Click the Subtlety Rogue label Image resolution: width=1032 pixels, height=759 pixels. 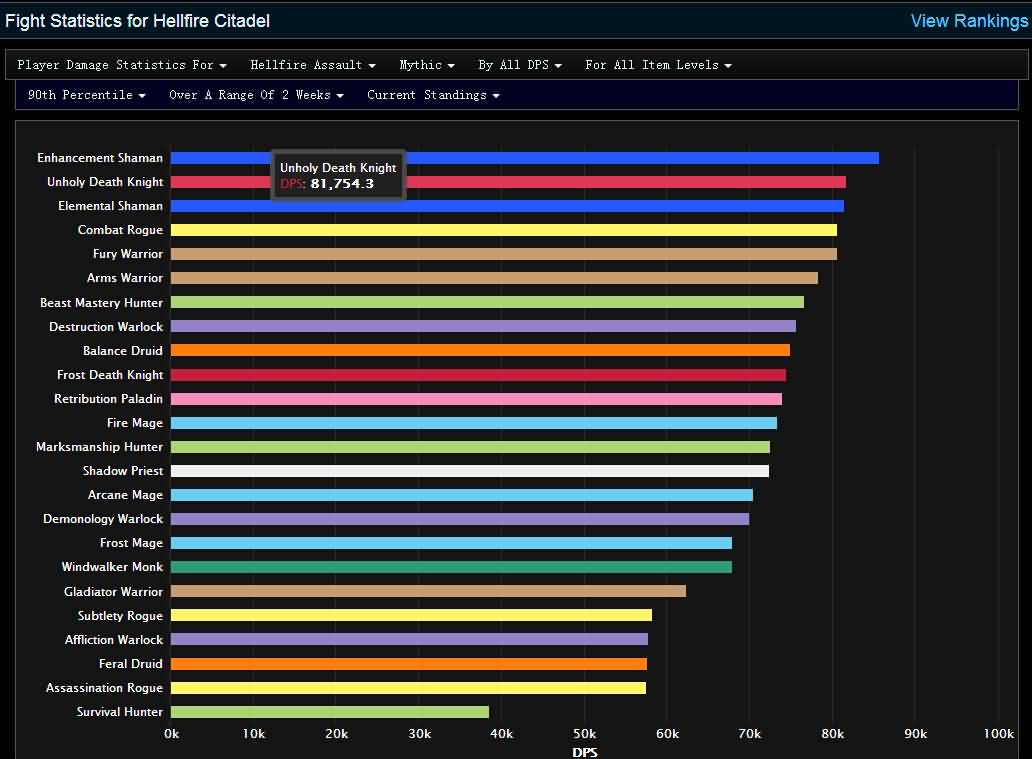pyautogui.click(x=120, y=615)
